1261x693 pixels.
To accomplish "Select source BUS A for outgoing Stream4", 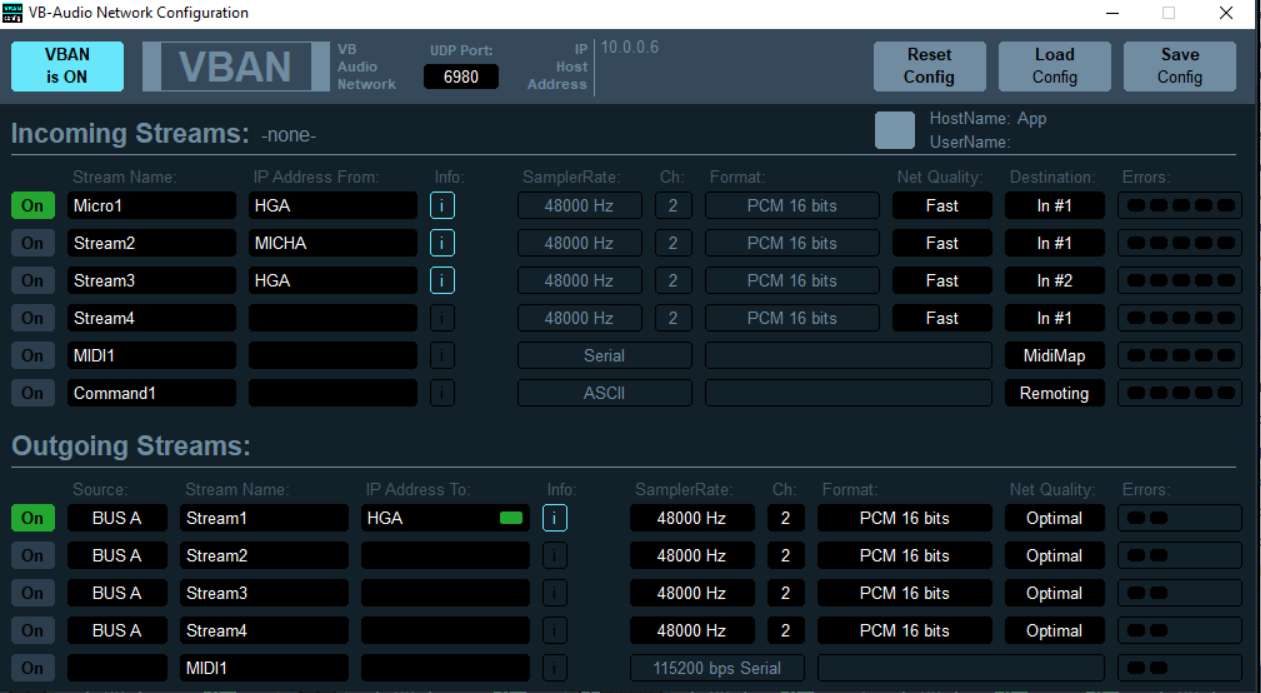I will click(117, 631).
